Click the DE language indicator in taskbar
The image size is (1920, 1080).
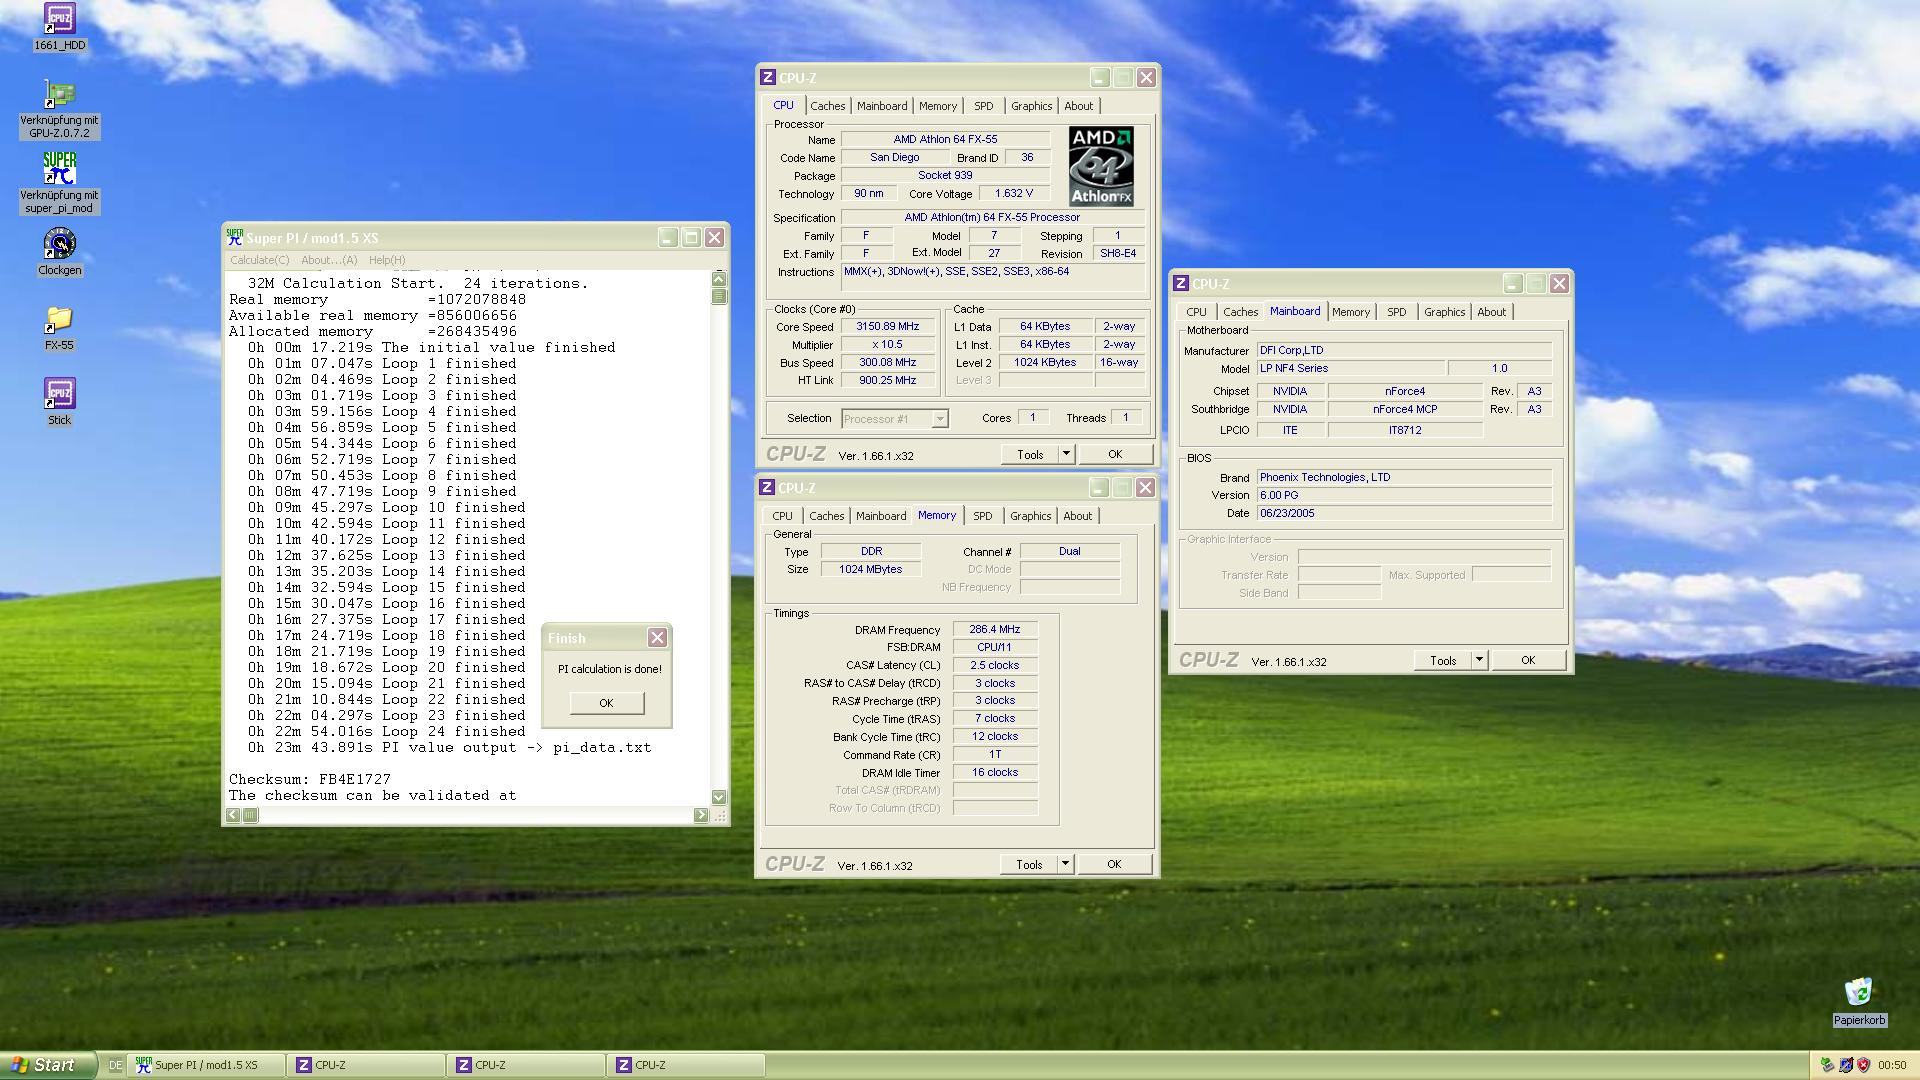115,1065
